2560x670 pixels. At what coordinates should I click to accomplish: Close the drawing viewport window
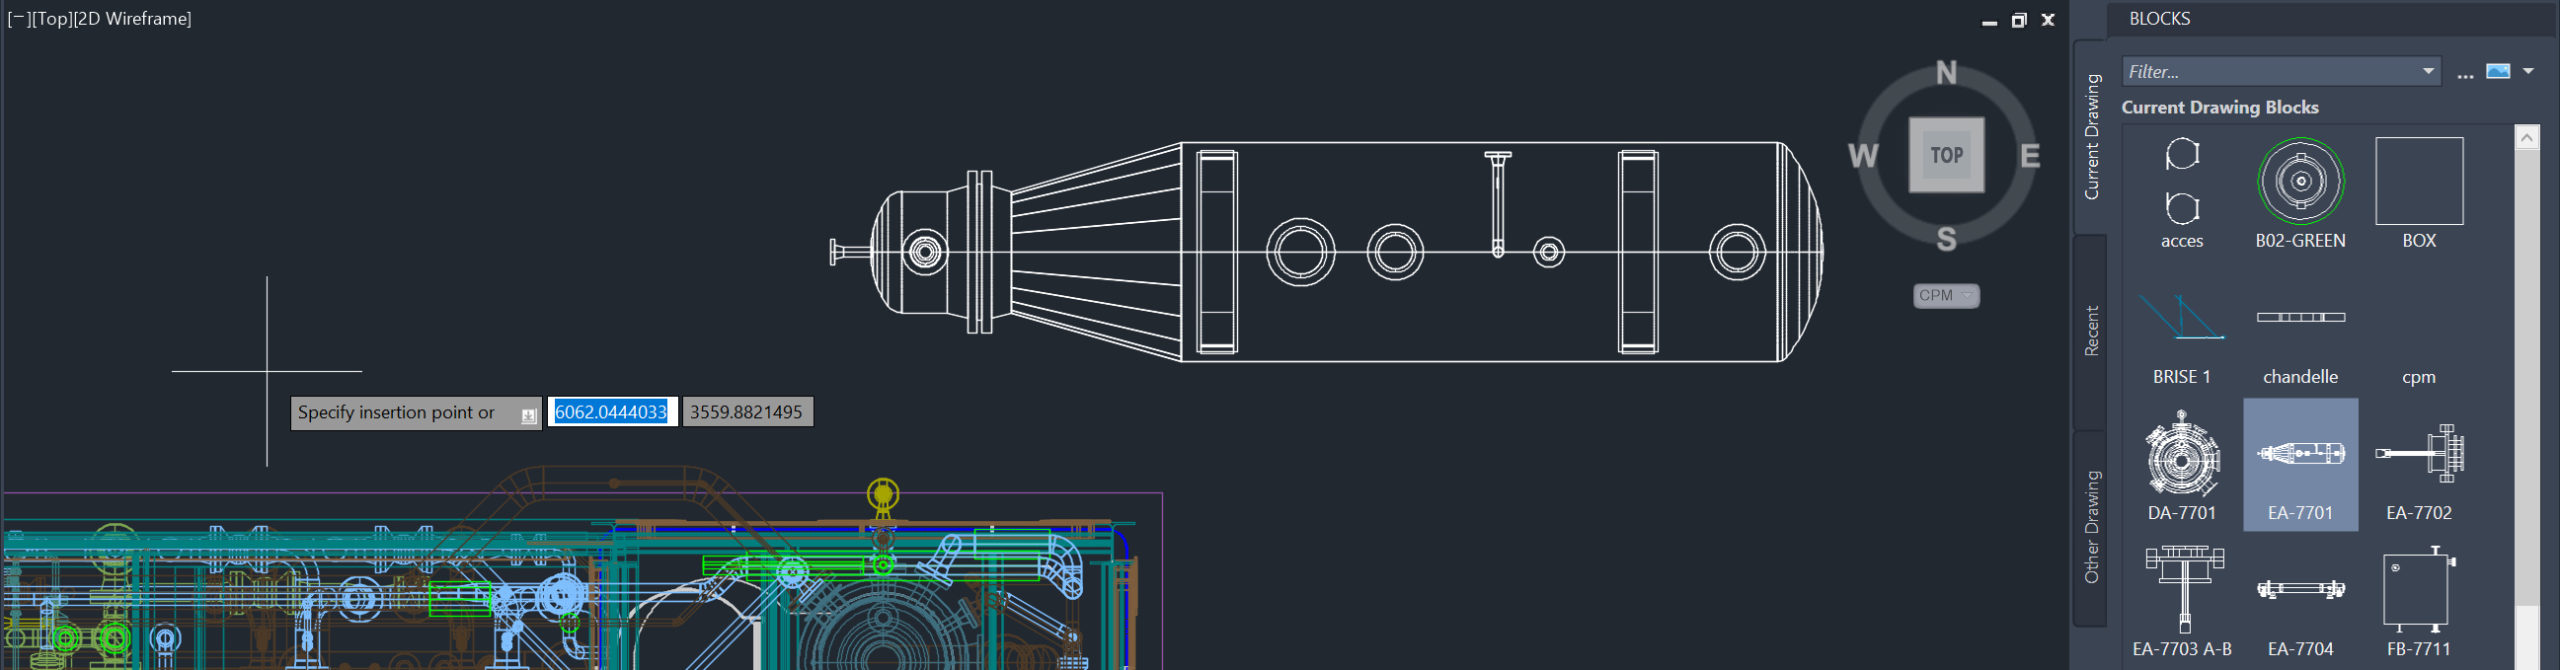pyautogui.click(x=2048, y=20)
